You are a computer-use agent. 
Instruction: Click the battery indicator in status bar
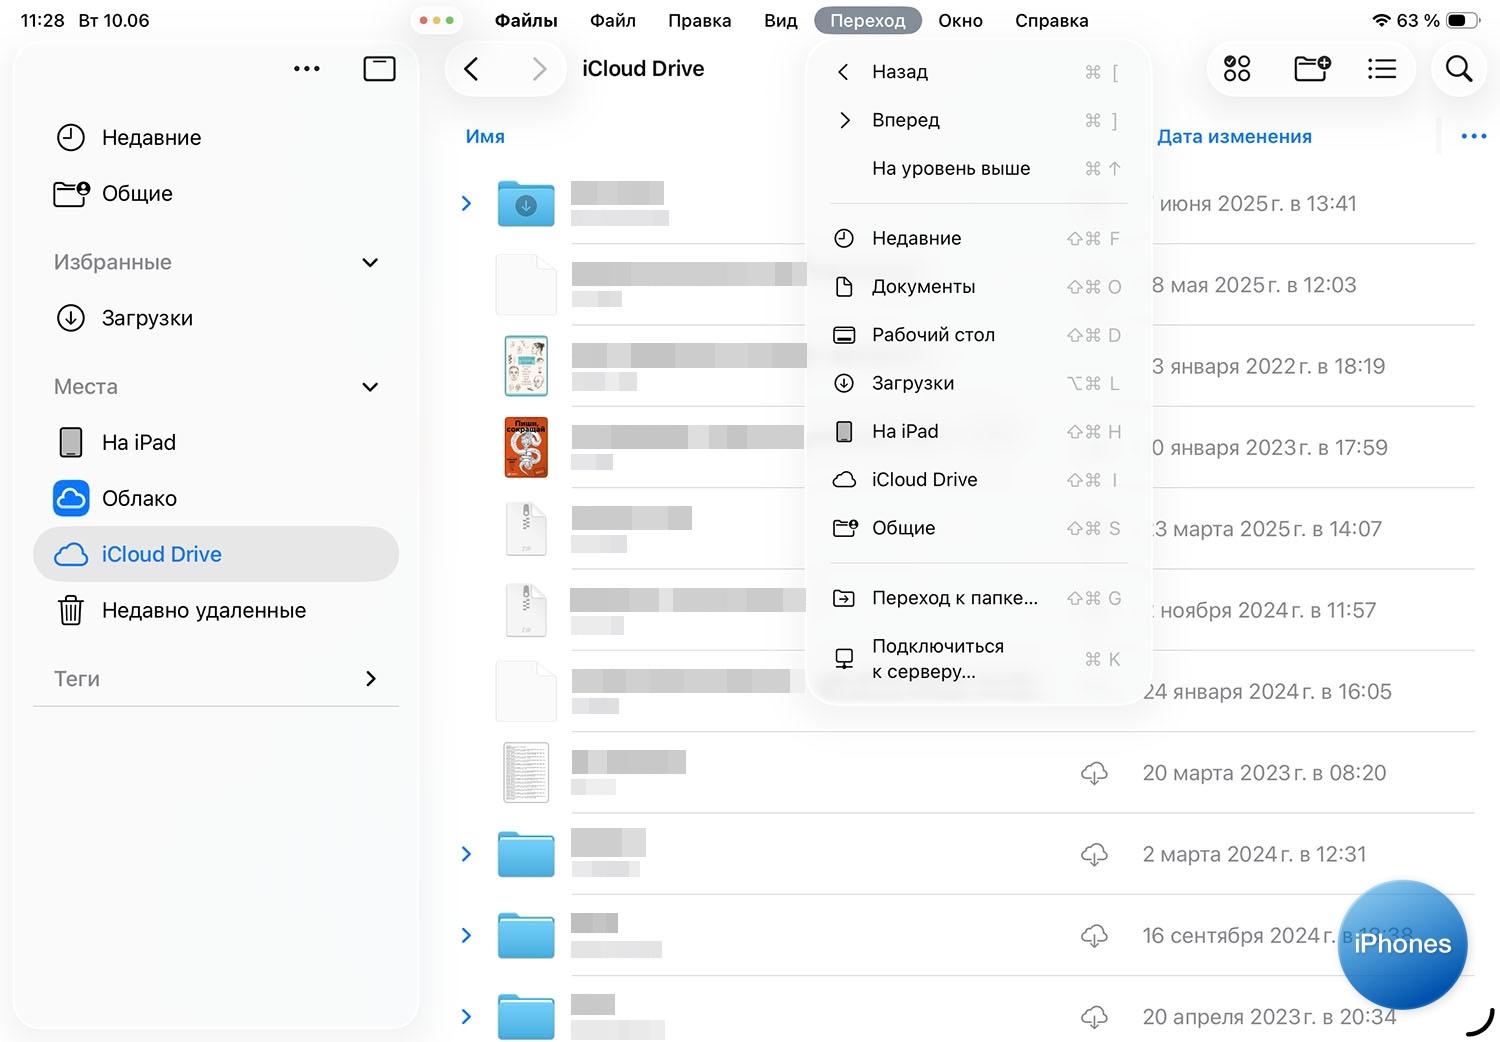(x=1462, y=21)
